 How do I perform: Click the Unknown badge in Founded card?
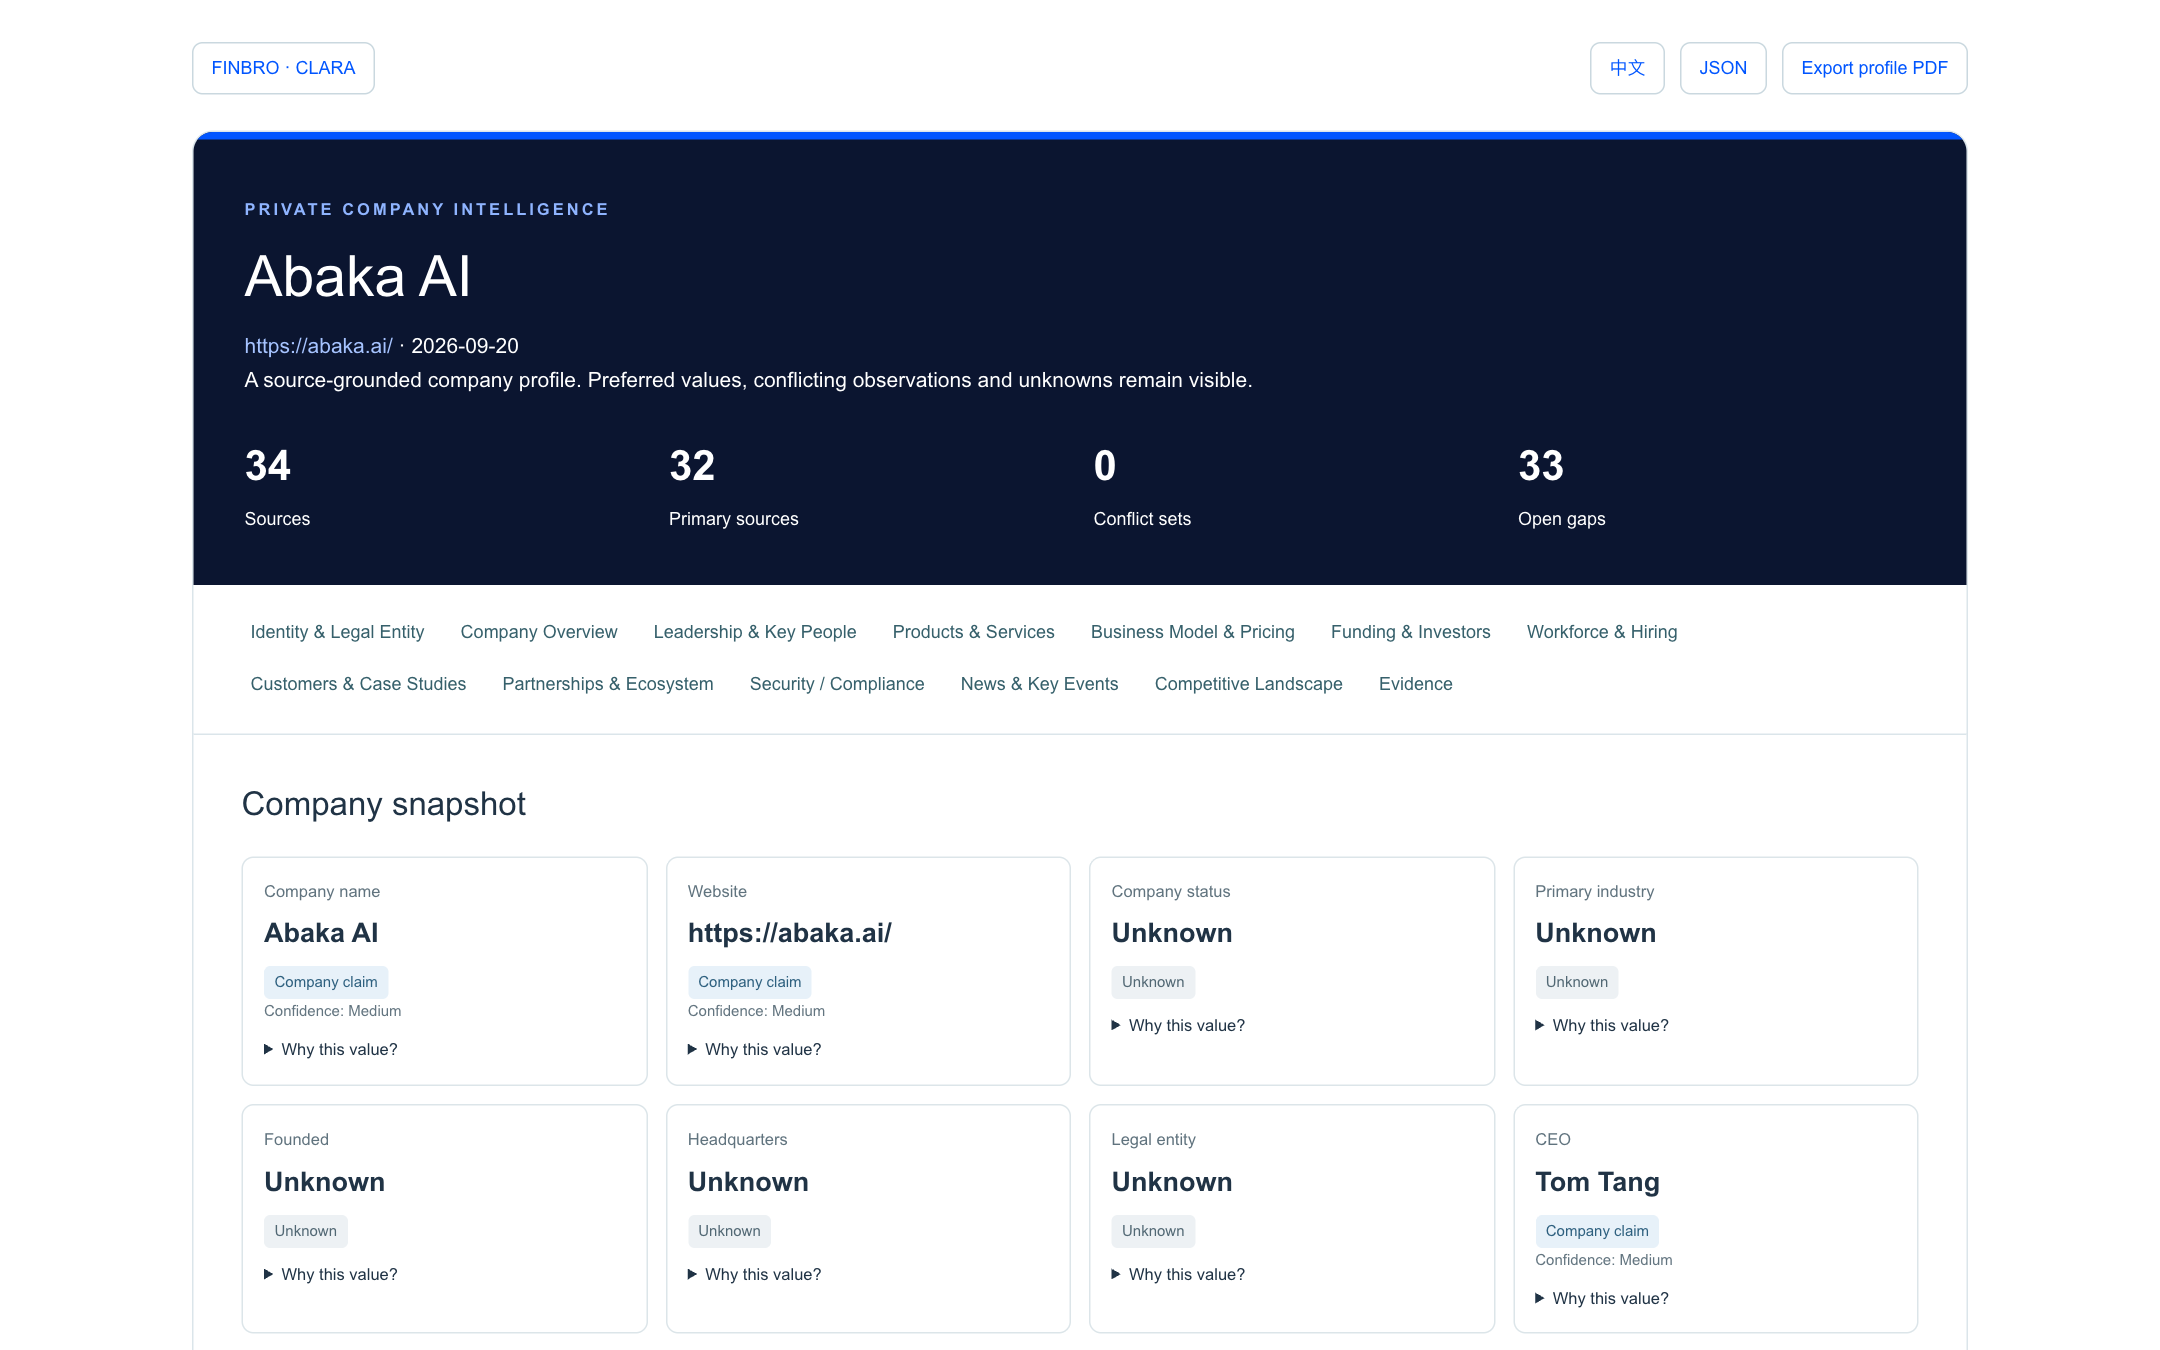[306, 1231]
